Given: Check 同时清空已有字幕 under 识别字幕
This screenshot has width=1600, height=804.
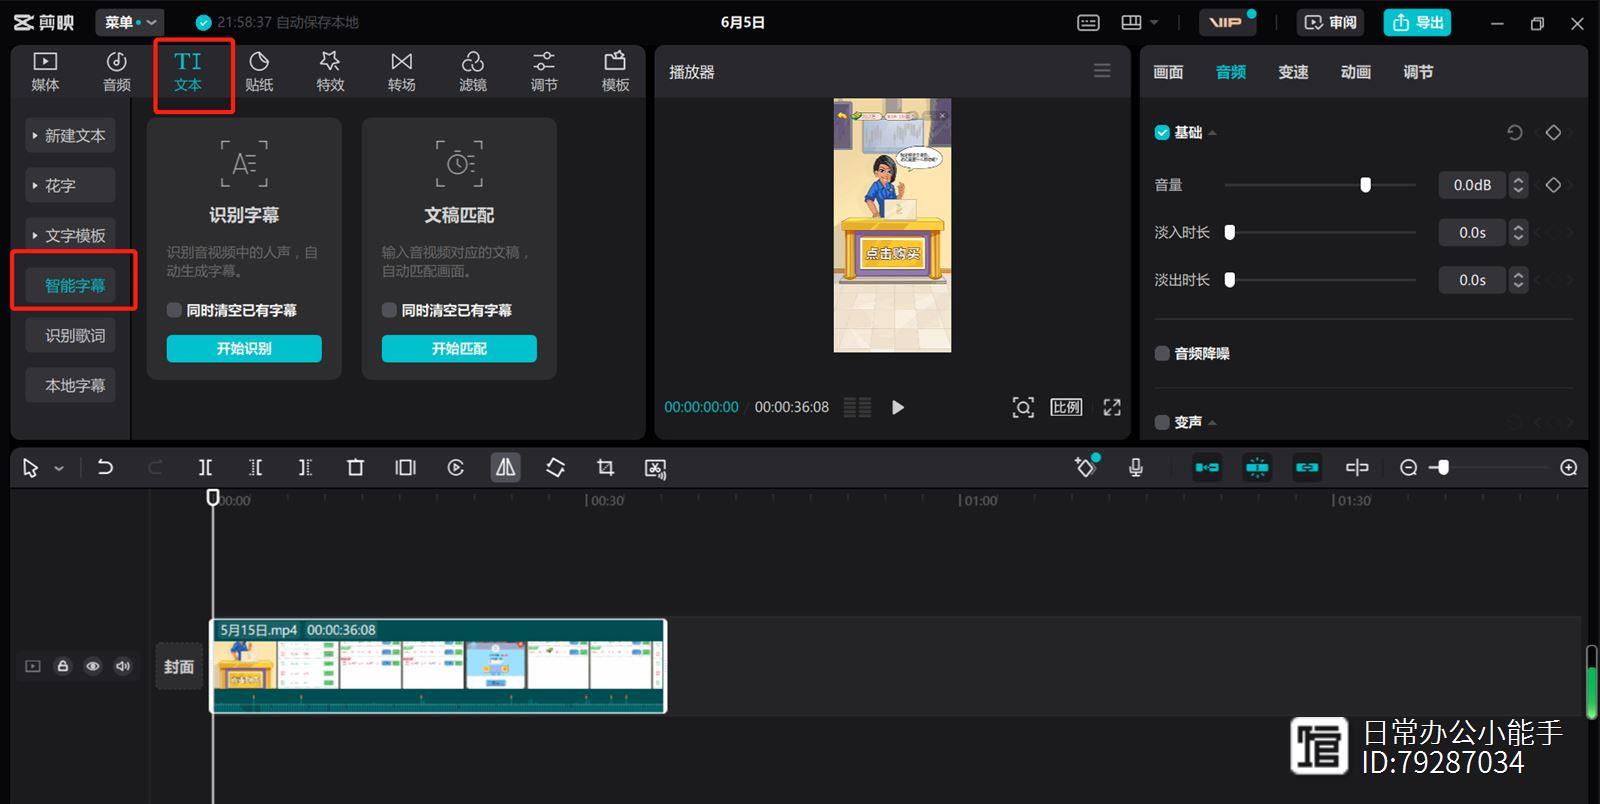Looking at the screenshot, I should click(174, 310).
